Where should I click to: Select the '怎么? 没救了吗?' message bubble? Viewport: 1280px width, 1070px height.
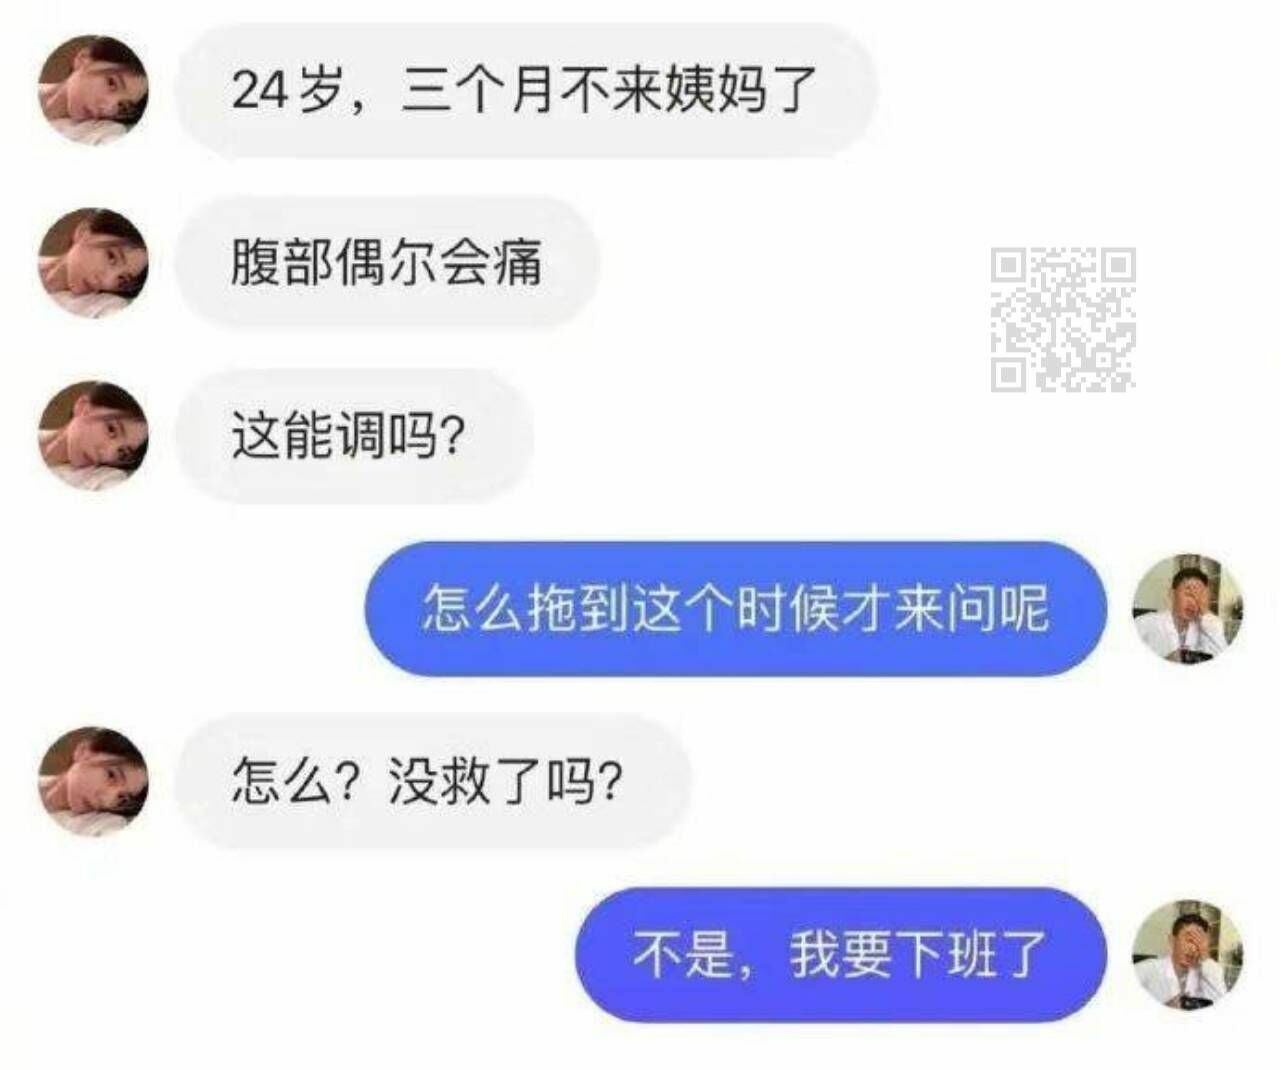point(433,781)
